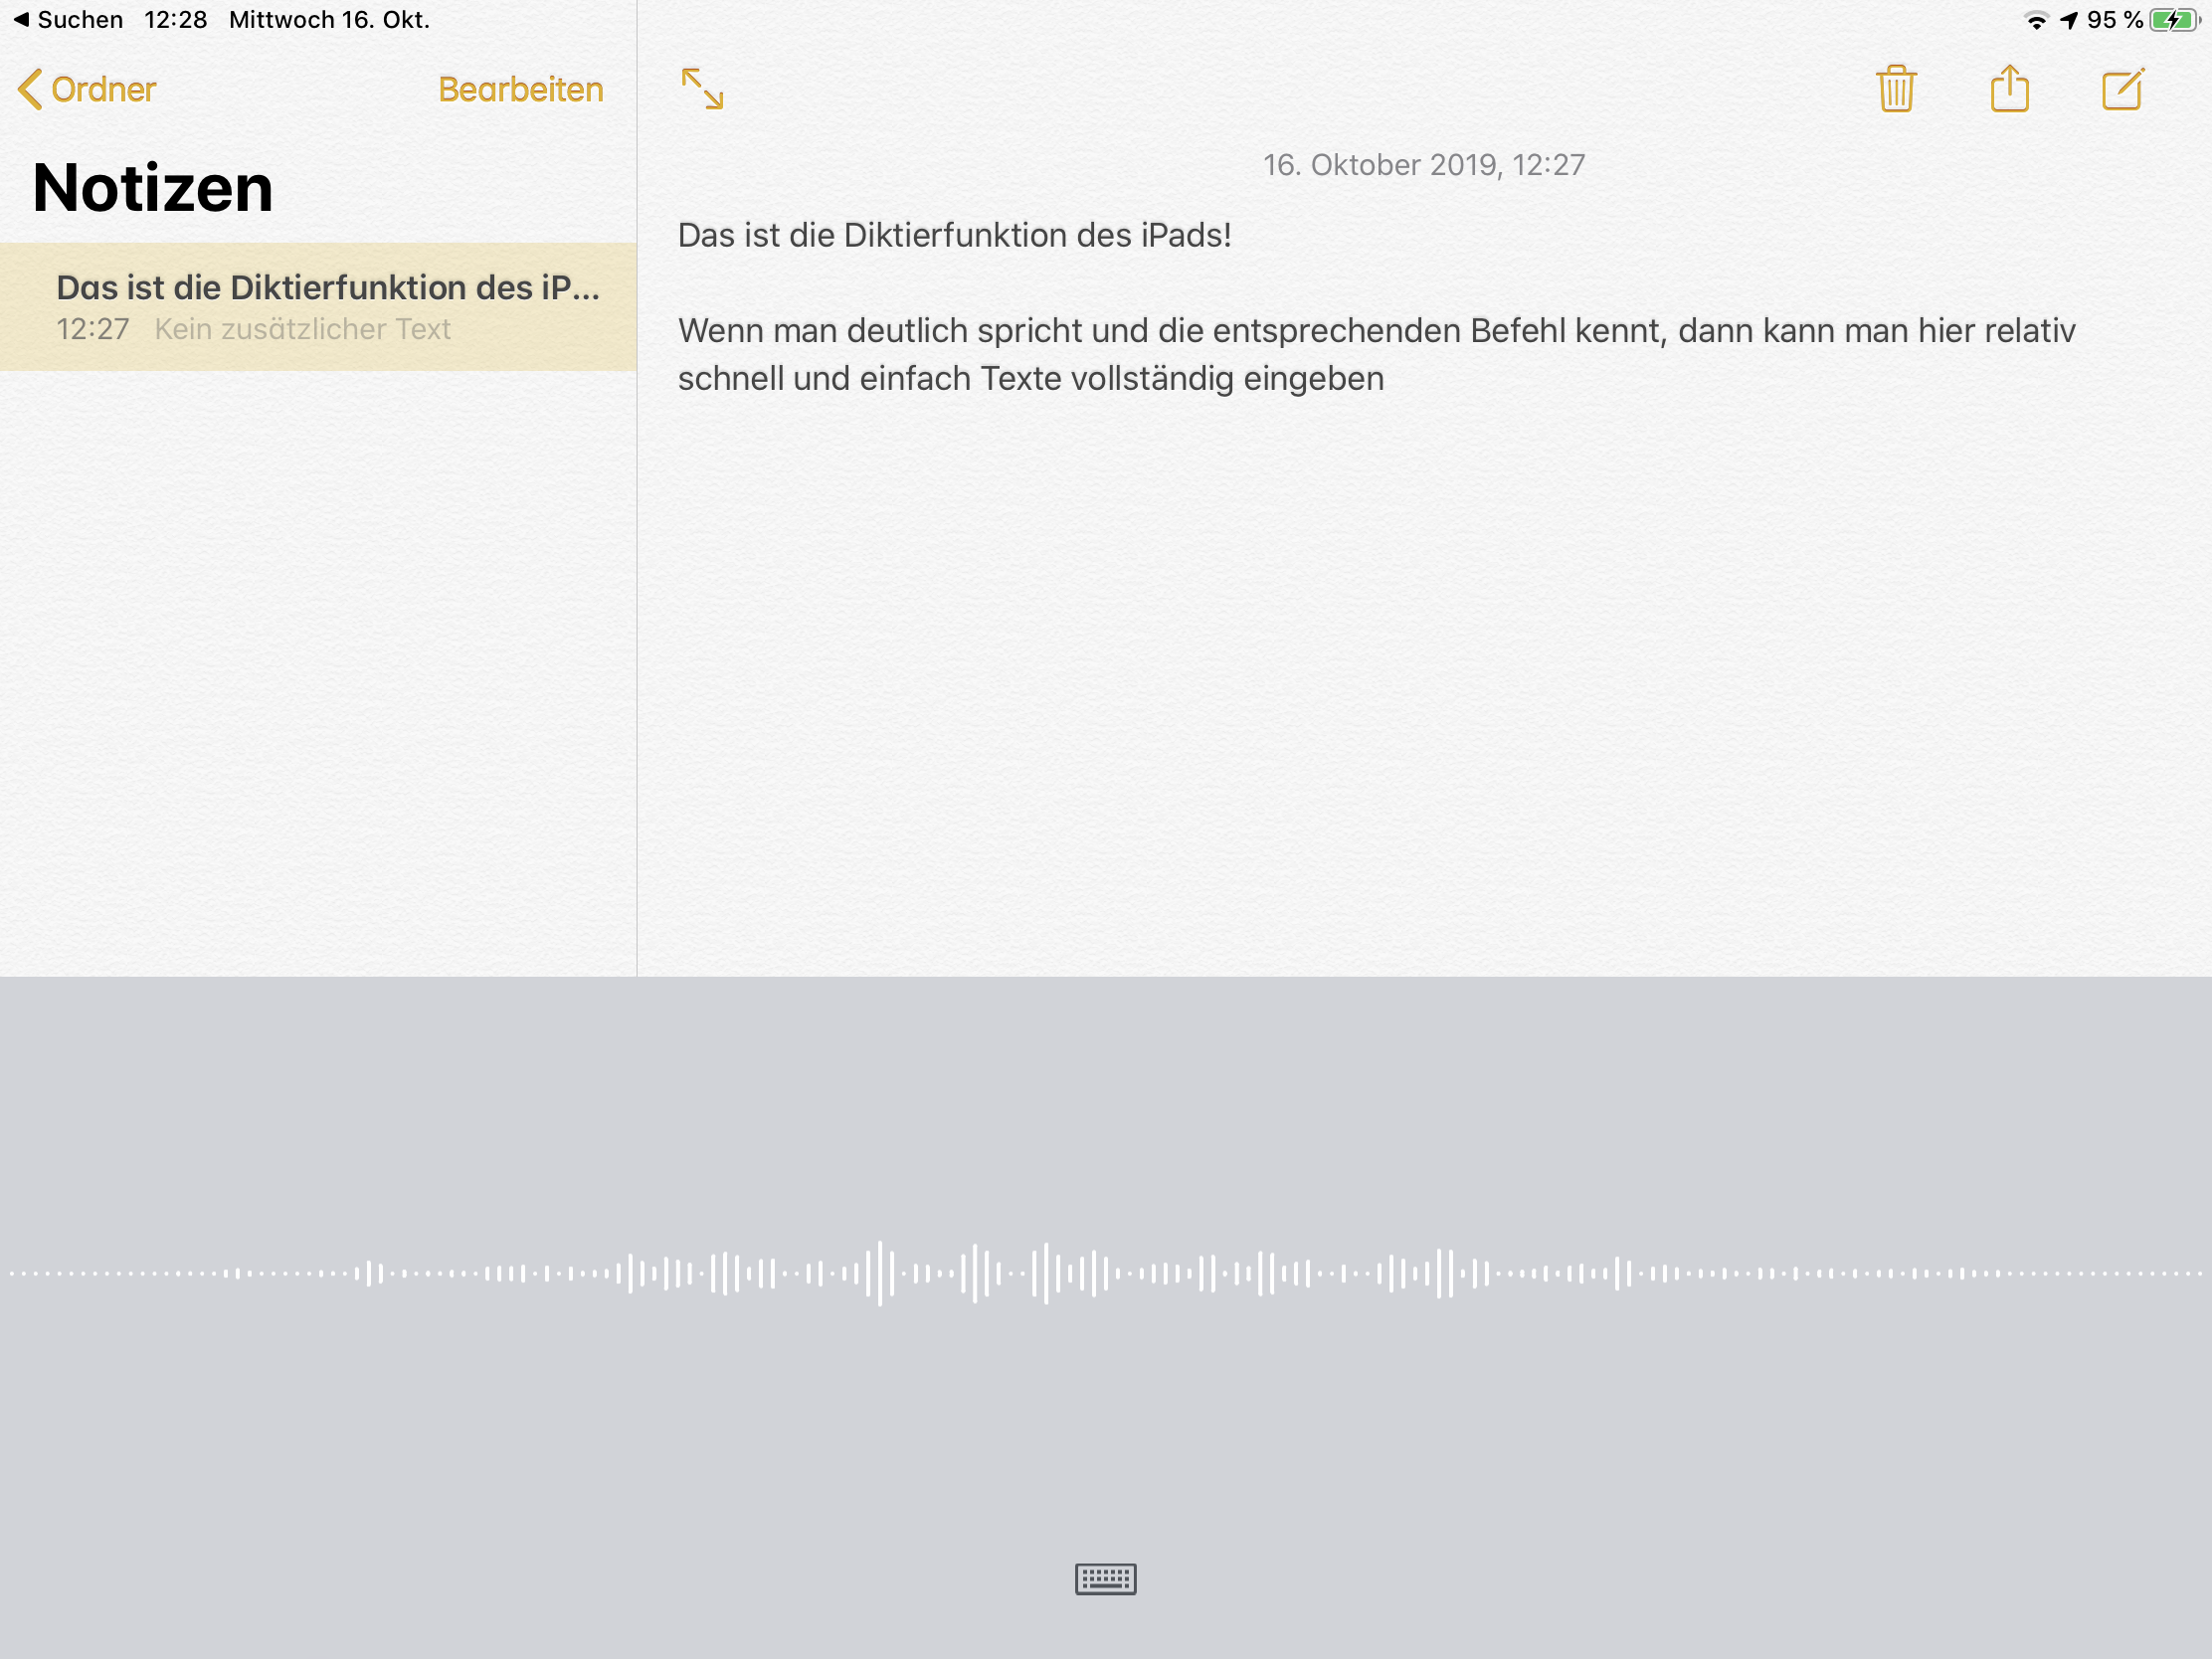Create a new note with compose icon

point(2122,89)
